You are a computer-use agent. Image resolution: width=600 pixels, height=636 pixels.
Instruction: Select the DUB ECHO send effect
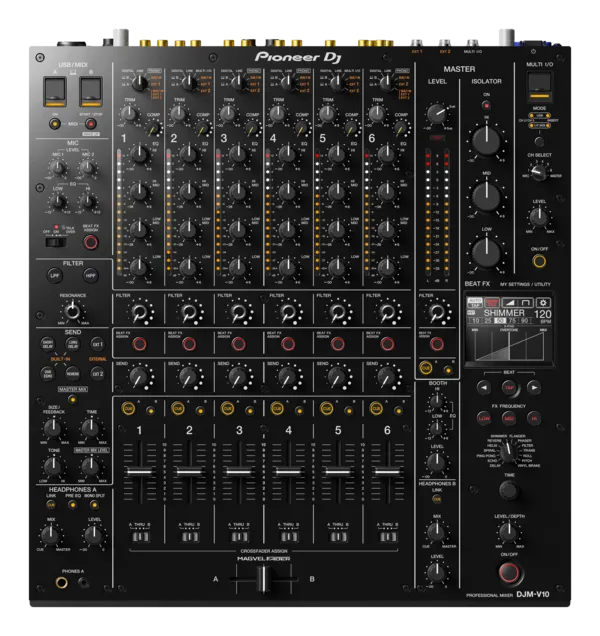click(48, 373)
